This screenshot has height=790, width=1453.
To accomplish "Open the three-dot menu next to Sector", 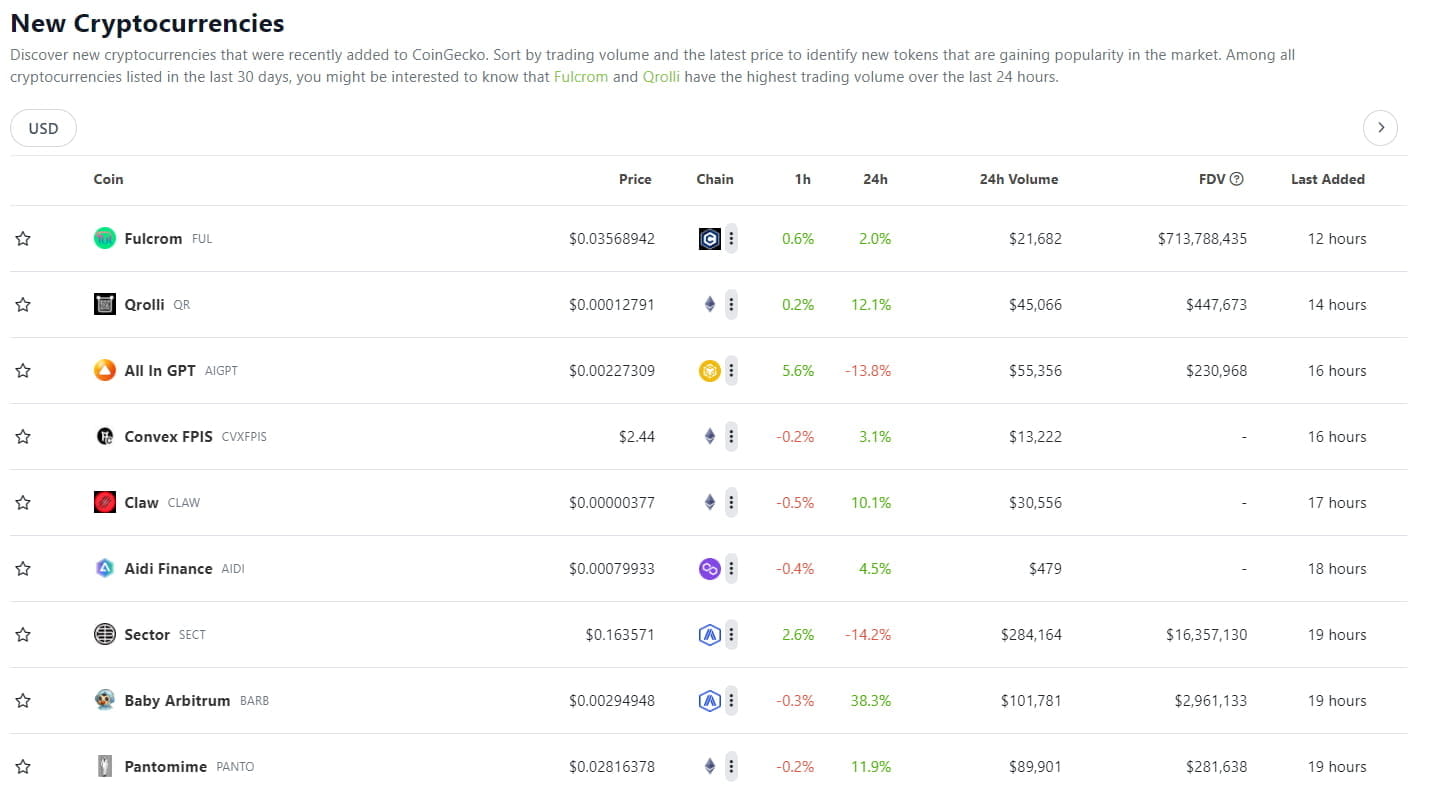I will (730, 634).
